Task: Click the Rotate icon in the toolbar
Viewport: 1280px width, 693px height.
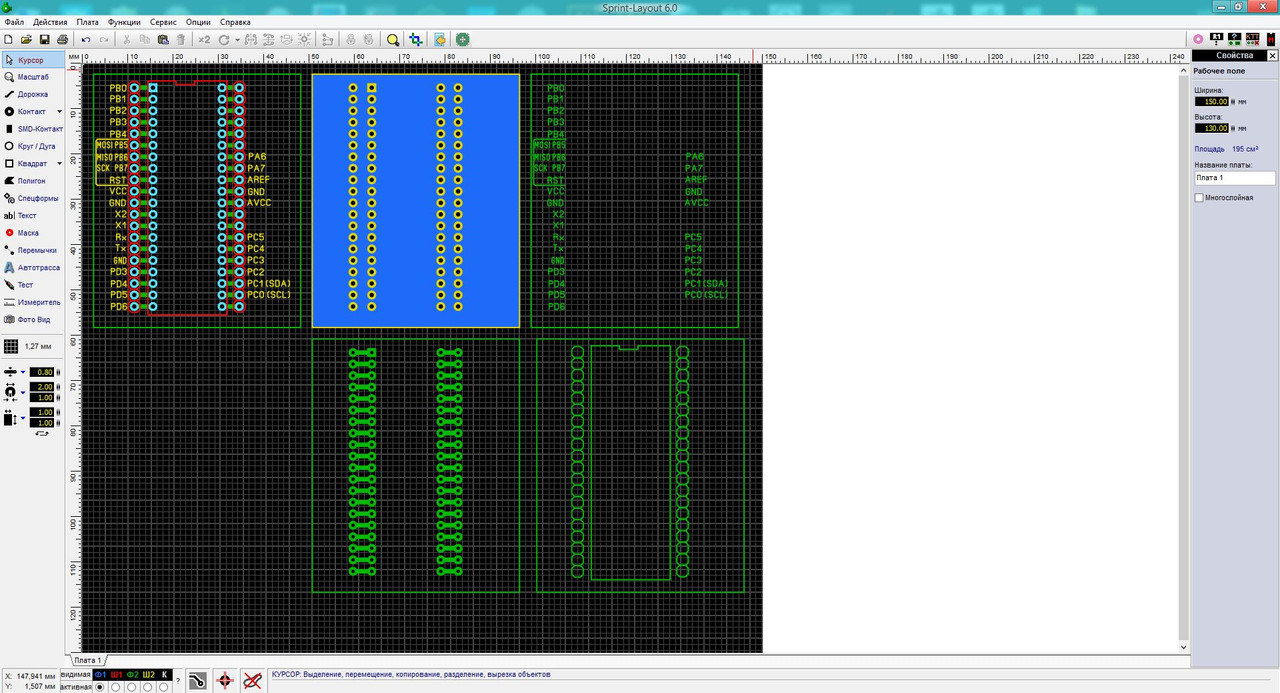Action: click(224, 40)
